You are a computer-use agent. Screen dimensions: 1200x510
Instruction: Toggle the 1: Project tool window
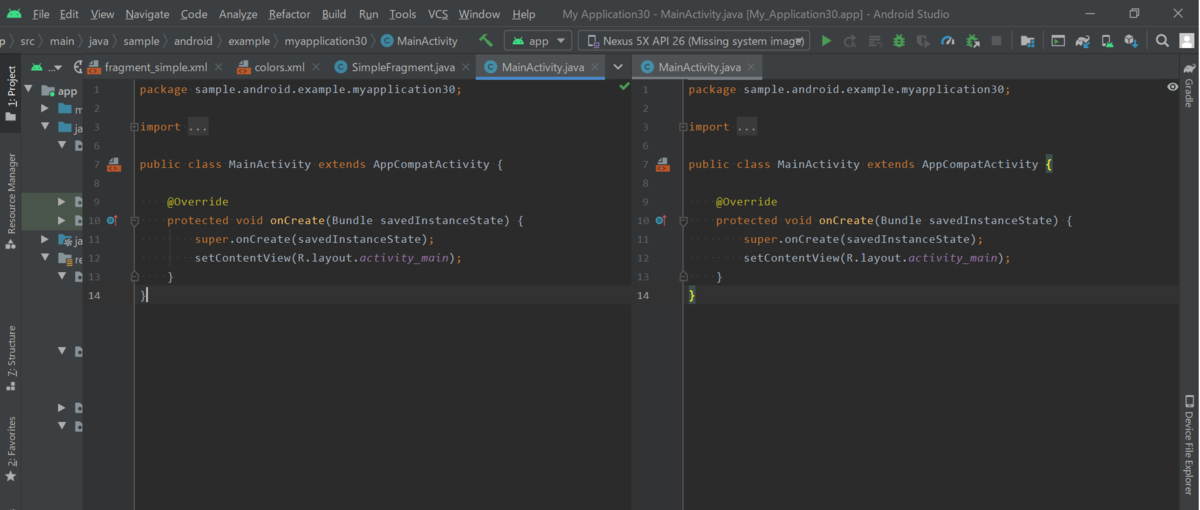[11, 94]
